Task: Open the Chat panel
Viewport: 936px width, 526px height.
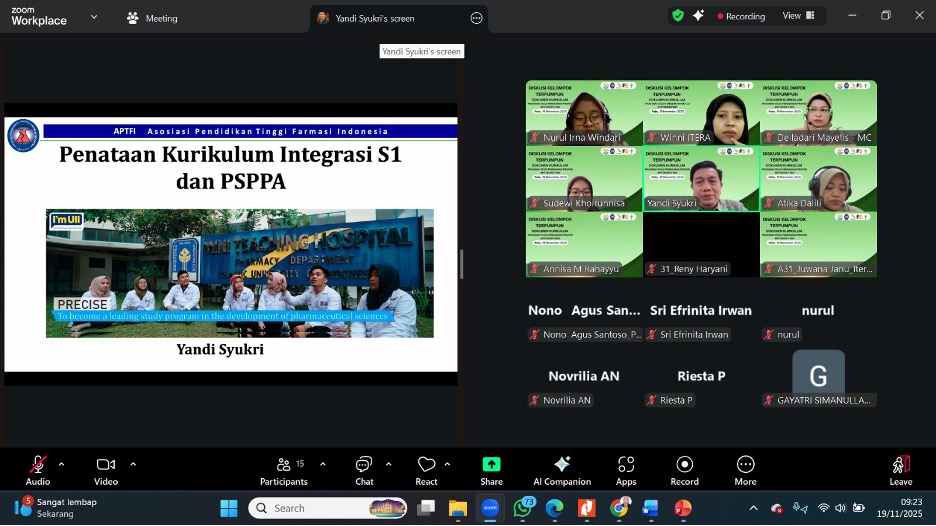Action: tap(364, 465)
